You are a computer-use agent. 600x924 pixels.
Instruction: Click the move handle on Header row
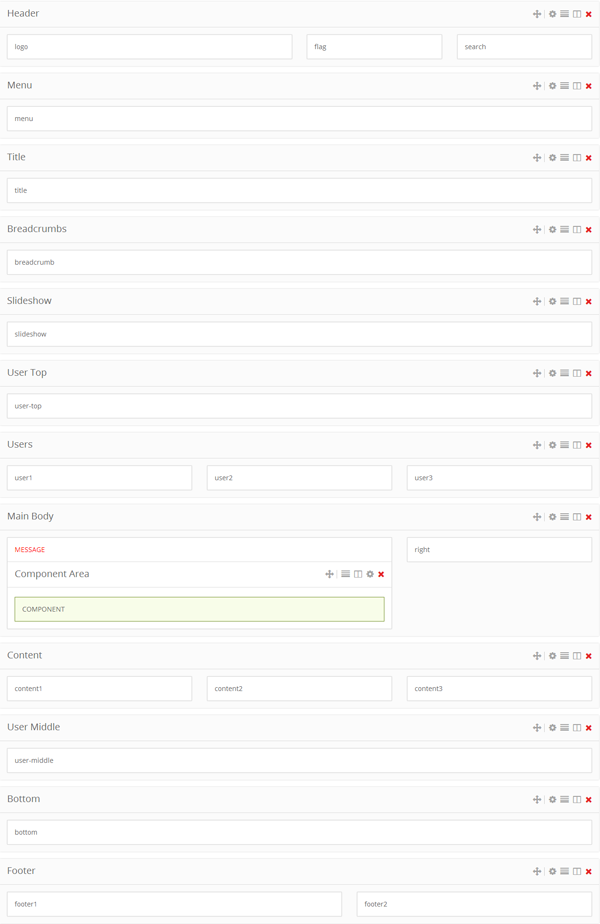(x=537, y=14)
